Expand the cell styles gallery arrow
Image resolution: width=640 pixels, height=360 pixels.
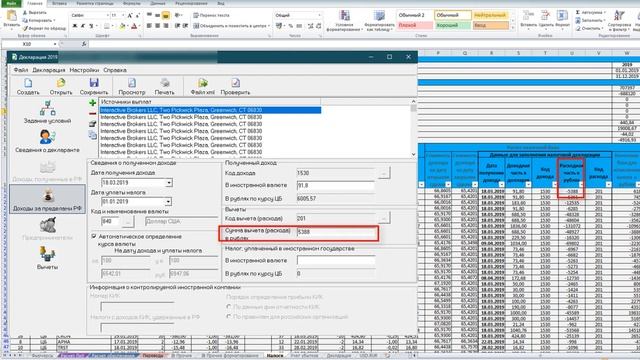click(513, 28)
